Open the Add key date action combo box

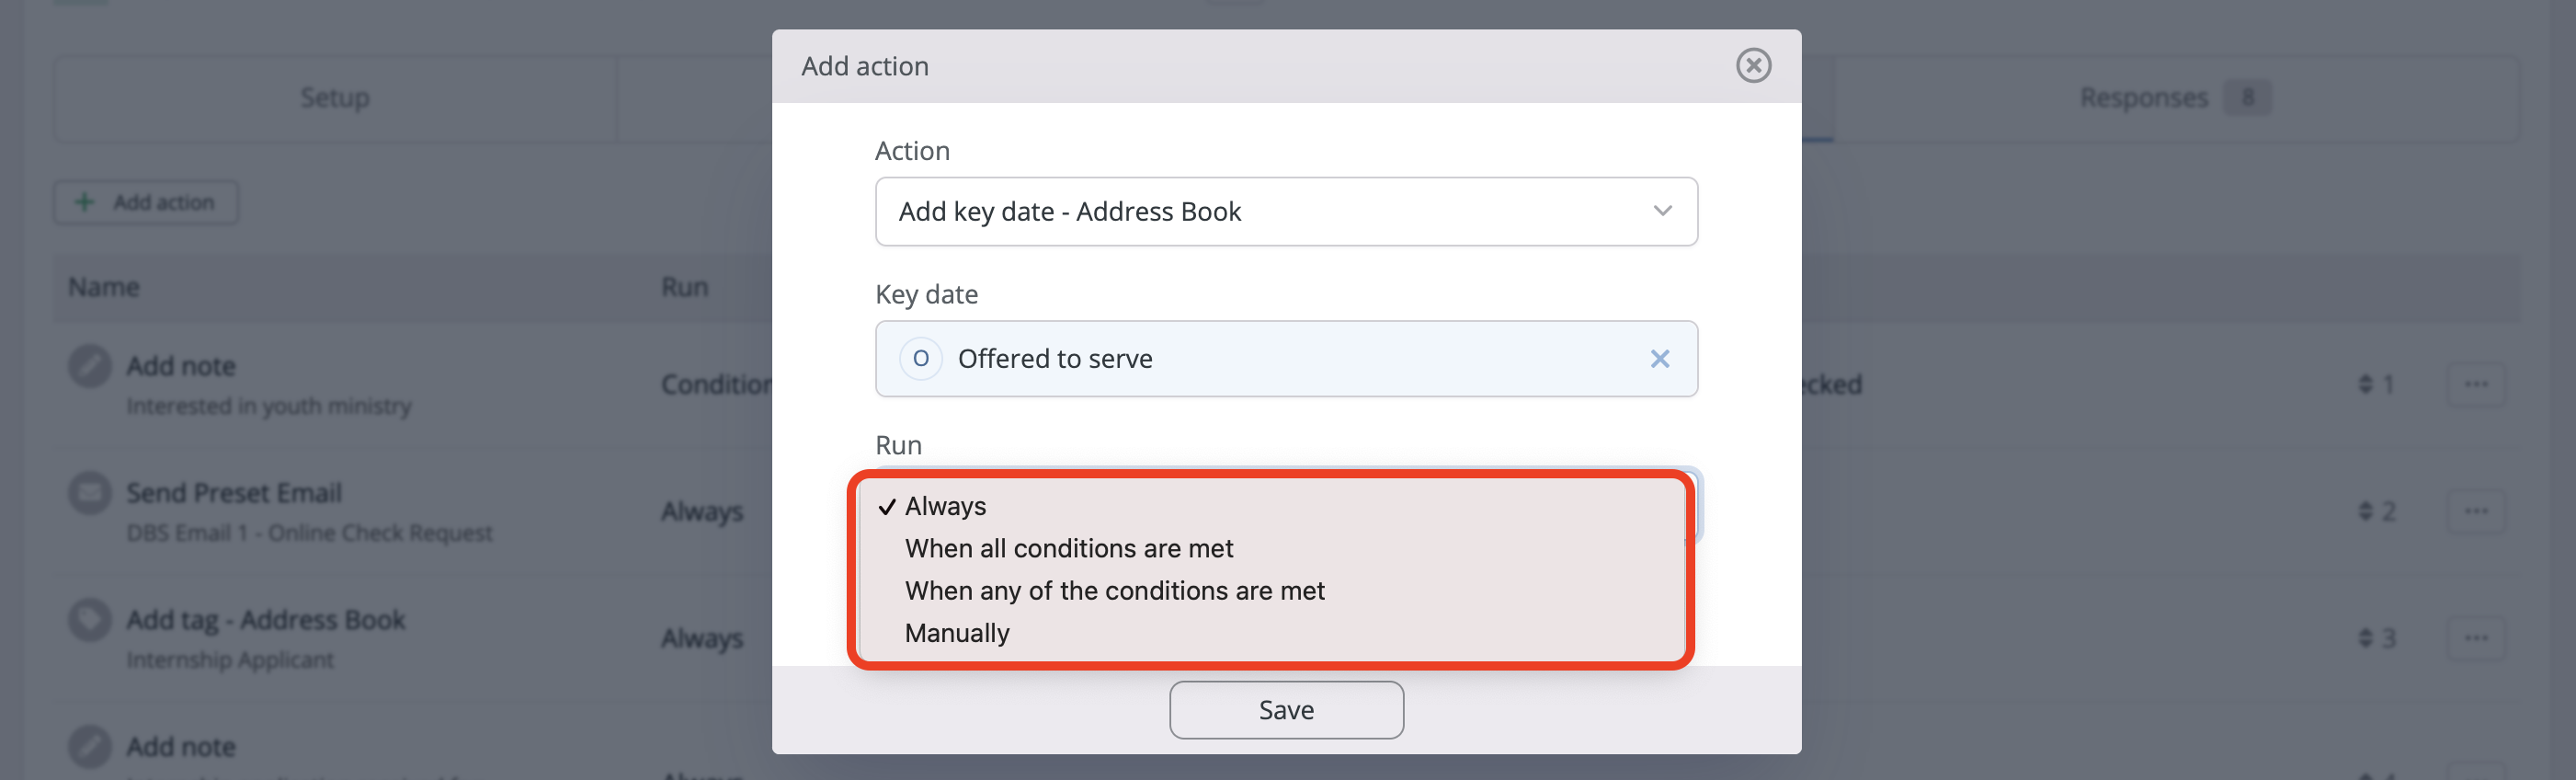point(1286,212)
